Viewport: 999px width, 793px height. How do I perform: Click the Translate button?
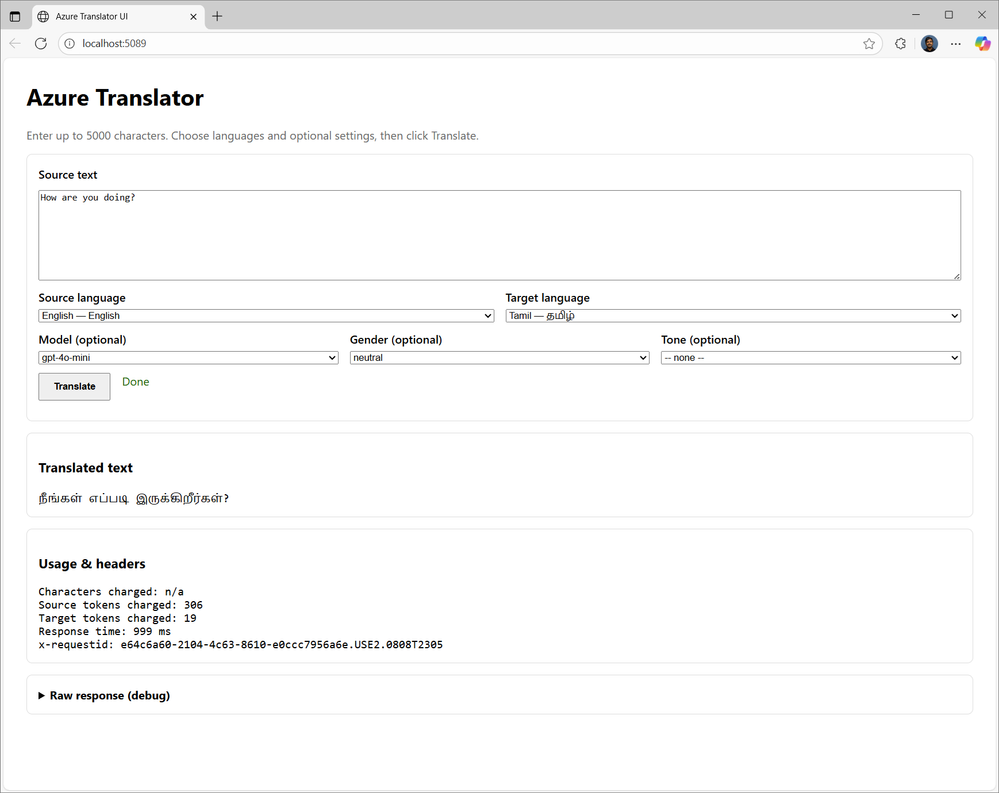click(75, 387)
